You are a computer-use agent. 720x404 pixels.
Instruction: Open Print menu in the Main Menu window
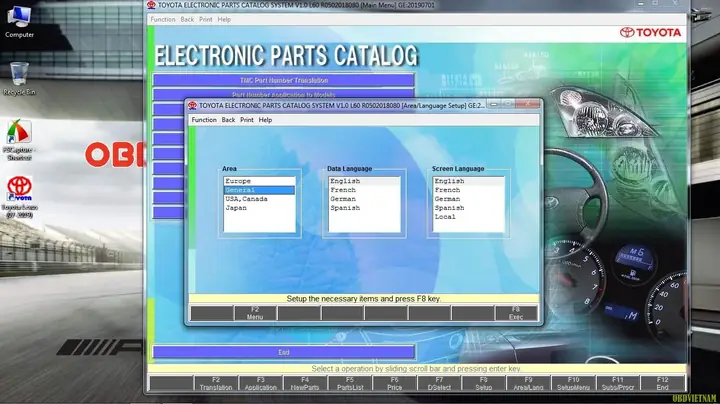tap(205, 20)
